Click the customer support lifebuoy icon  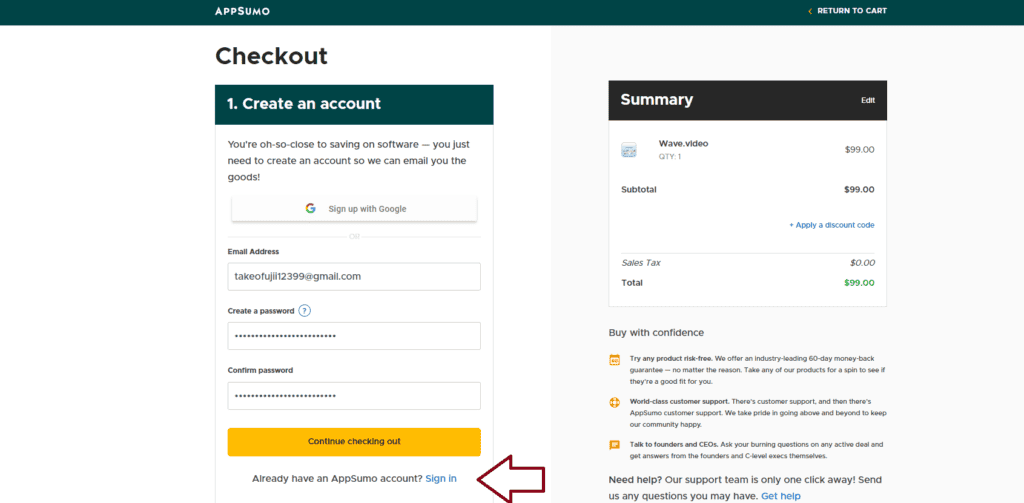coord(615,402)
